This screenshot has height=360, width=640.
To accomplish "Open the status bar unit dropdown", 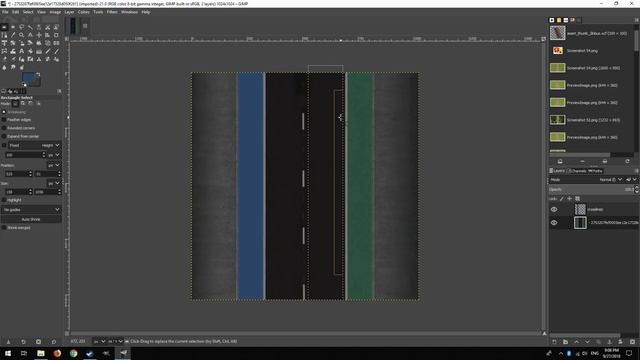I will pos(99,341).
